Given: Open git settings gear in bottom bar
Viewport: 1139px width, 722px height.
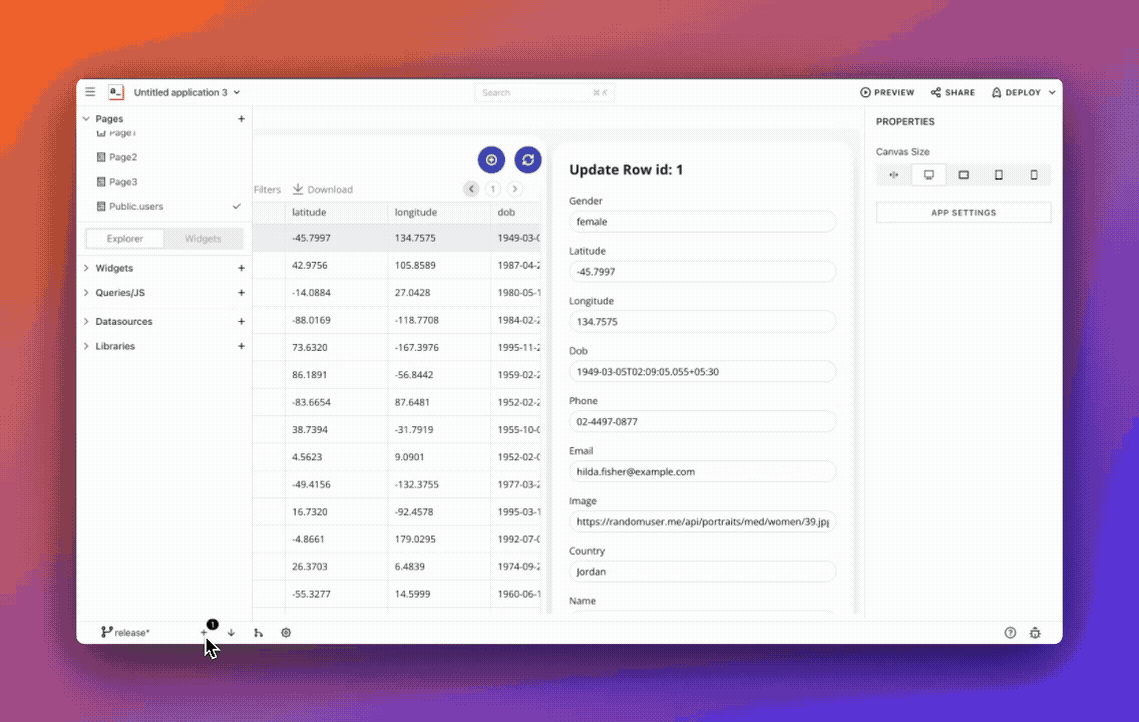Looking at the screenshot, I should [286, 633].
